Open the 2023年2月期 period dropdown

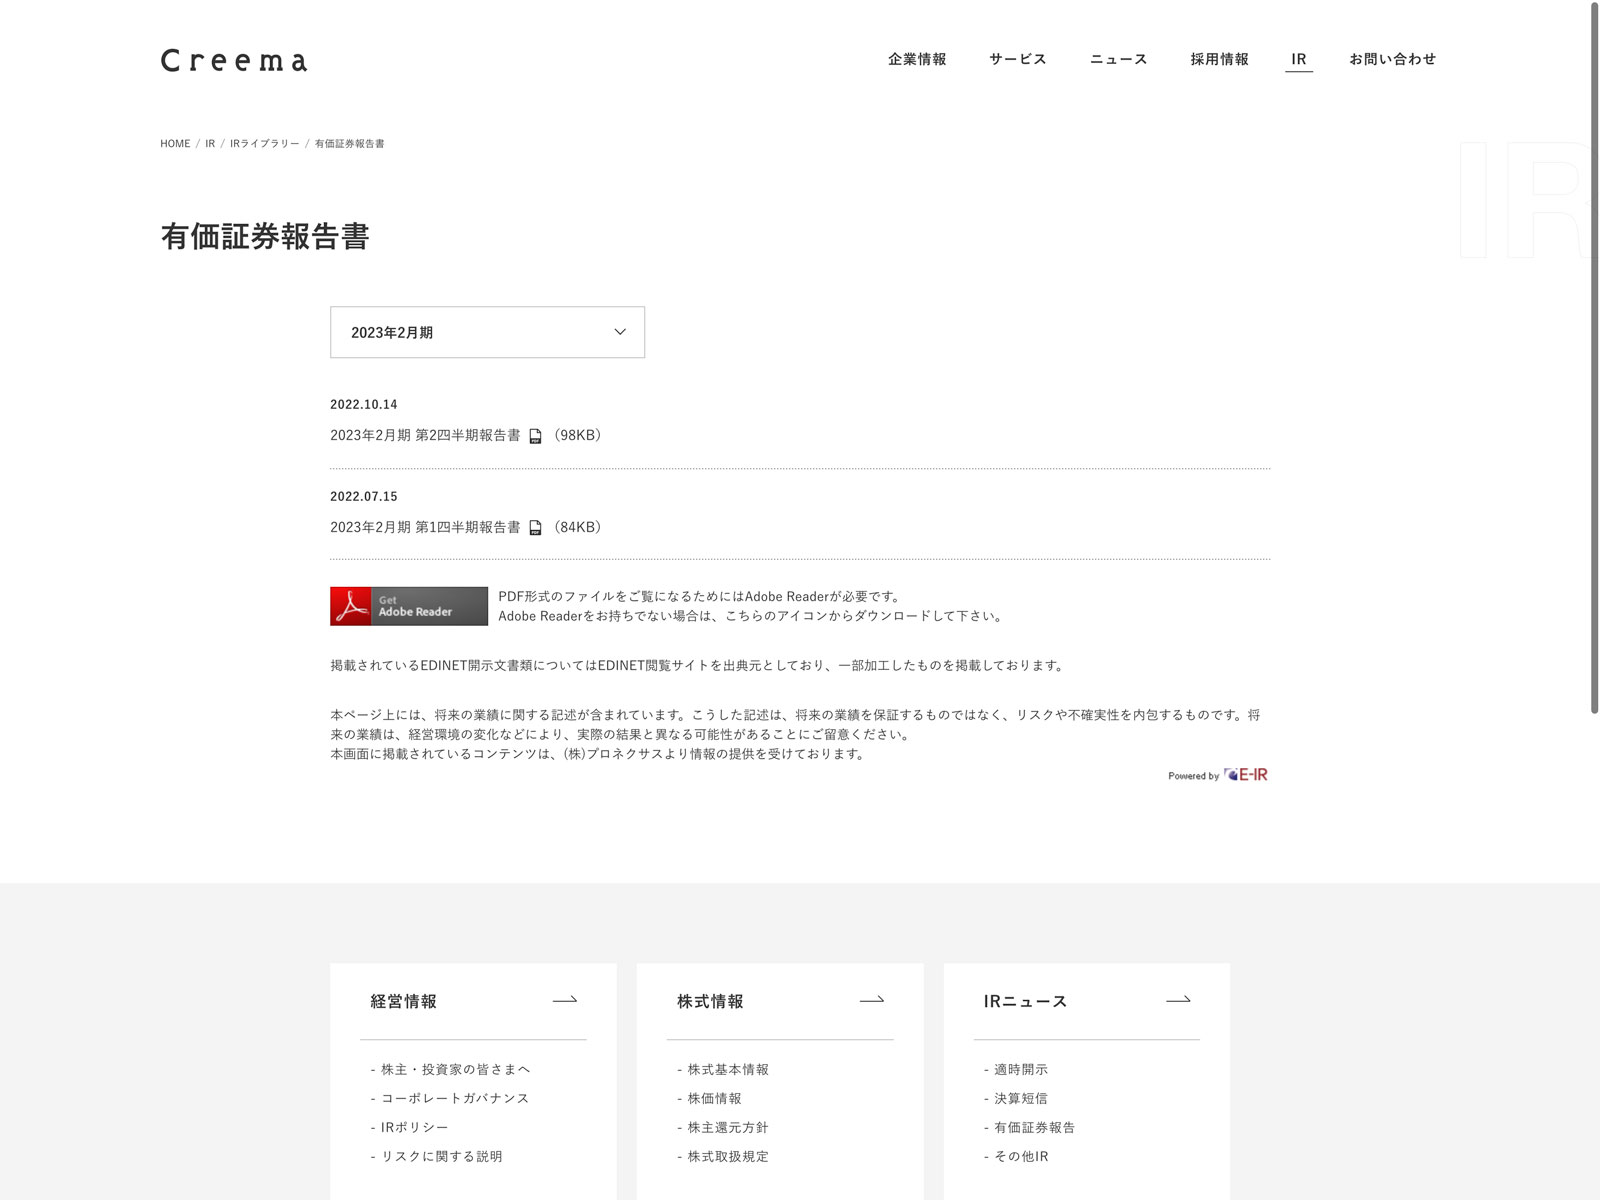pyautogui.click(x=487, y=332)
